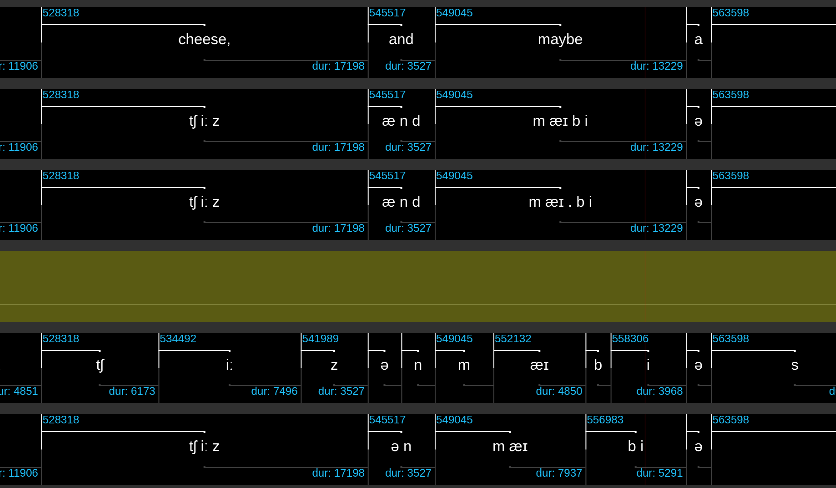Viewport: 836px width, 488px height.
Task: Click the olive-colored empty tier band
Action: (x=418, y=286)
